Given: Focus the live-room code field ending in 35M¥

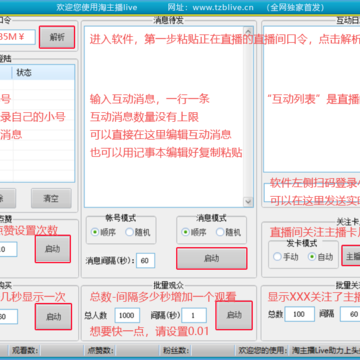Looking at the screenshot, I should point(17,37).
